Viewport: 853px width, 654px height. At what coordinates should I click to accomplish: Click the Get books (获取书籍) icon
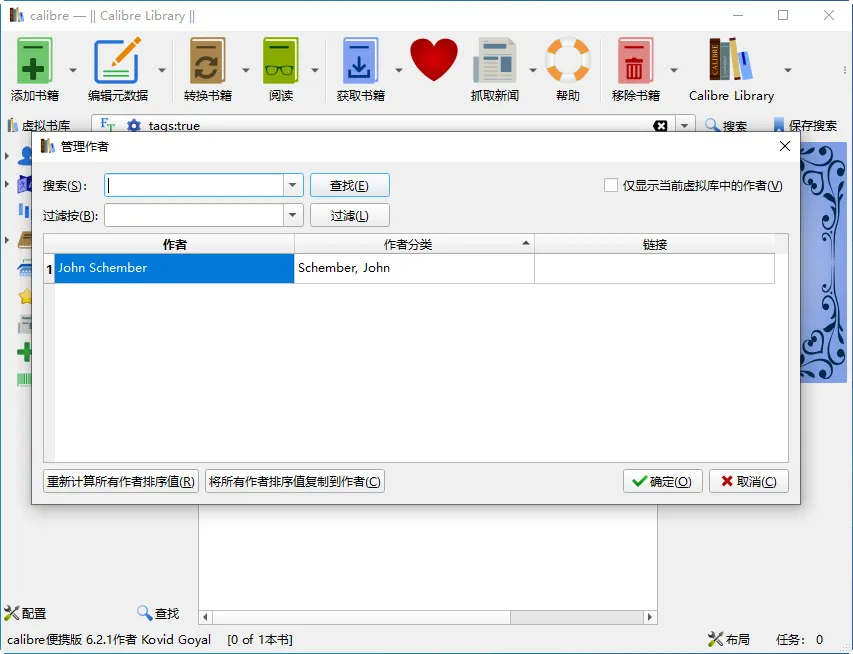pyautogui.click(x=360, y=61)
